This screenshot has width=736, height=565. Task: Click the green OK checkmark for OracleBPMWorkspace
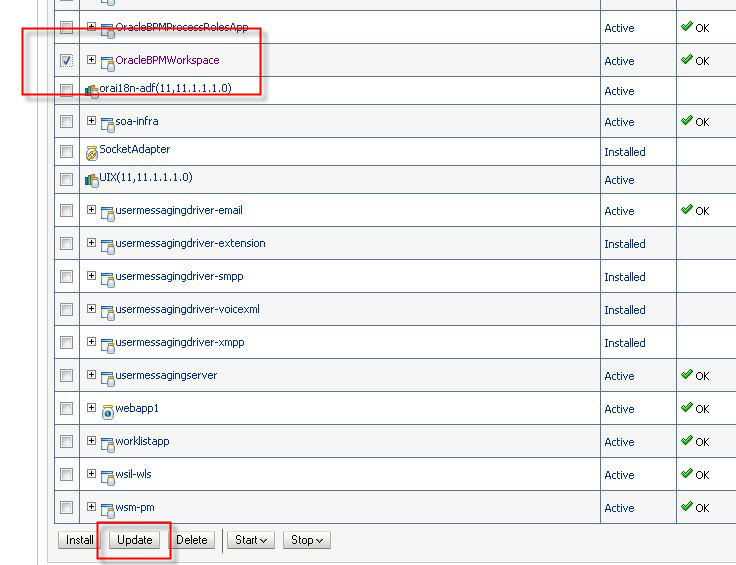tap(687, 59)
